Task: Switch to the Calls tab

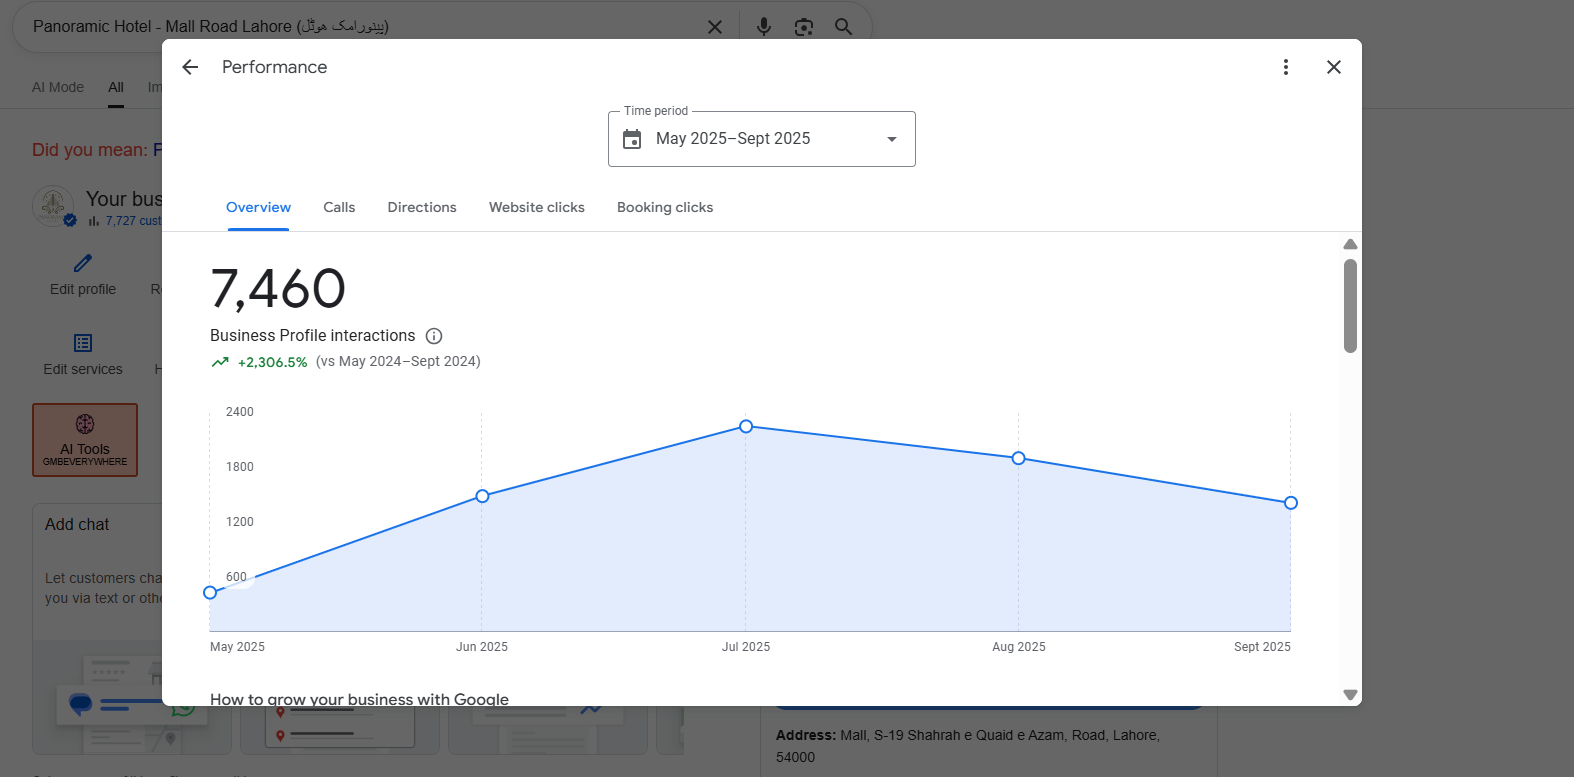Action: [x=339, y=207]
